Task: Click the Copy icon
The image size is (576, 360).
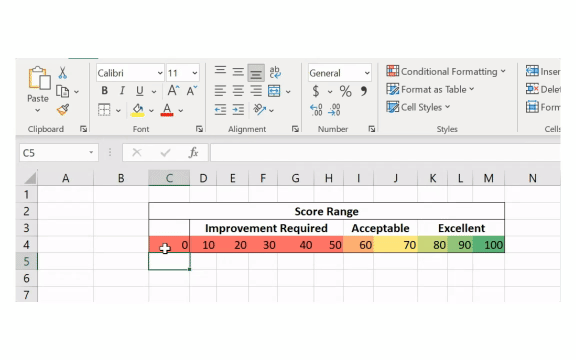Action: coord(62,91)
